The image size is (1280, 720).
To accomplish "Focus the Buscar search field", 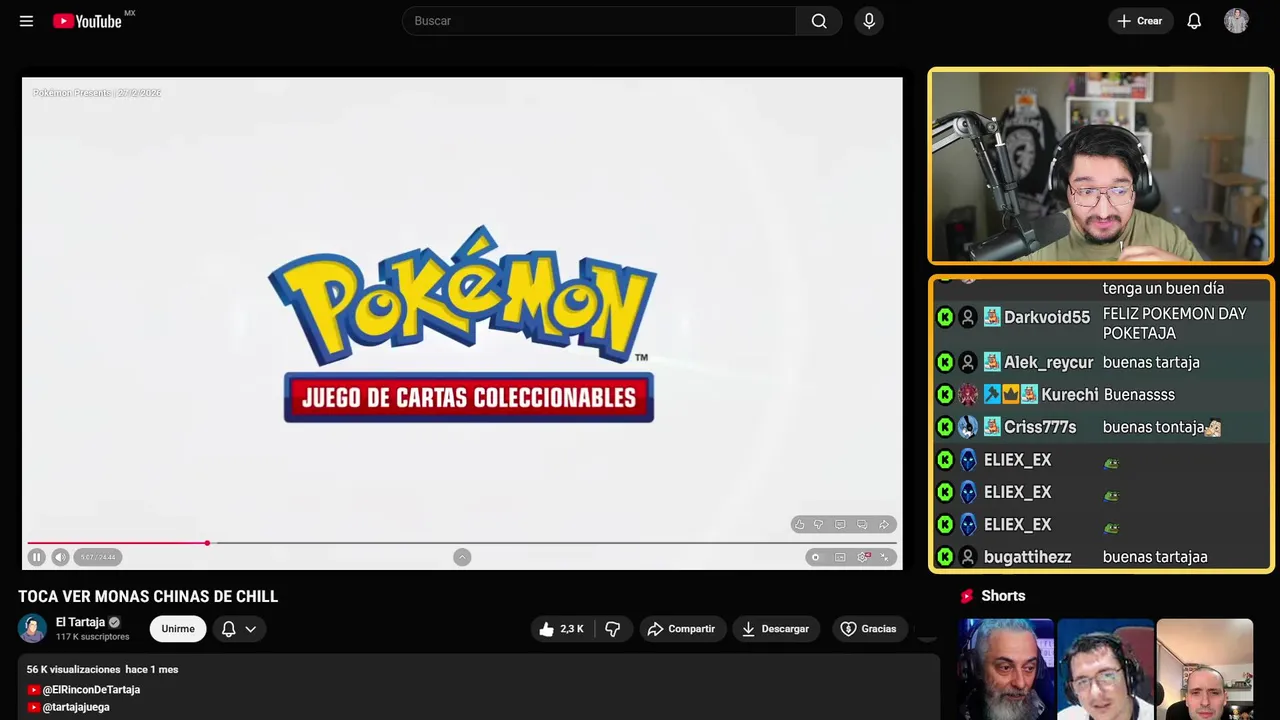I will pos(599,21).
